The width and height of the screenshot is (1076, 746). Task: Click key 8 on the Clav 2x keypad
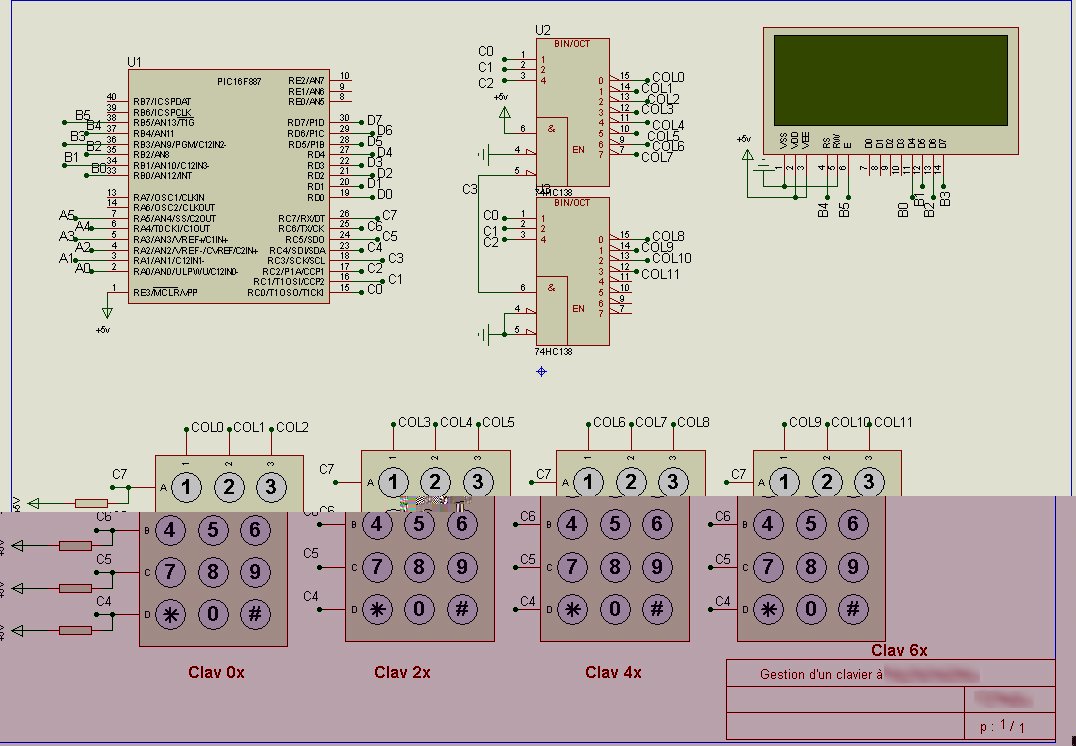(x=419, y=567)
